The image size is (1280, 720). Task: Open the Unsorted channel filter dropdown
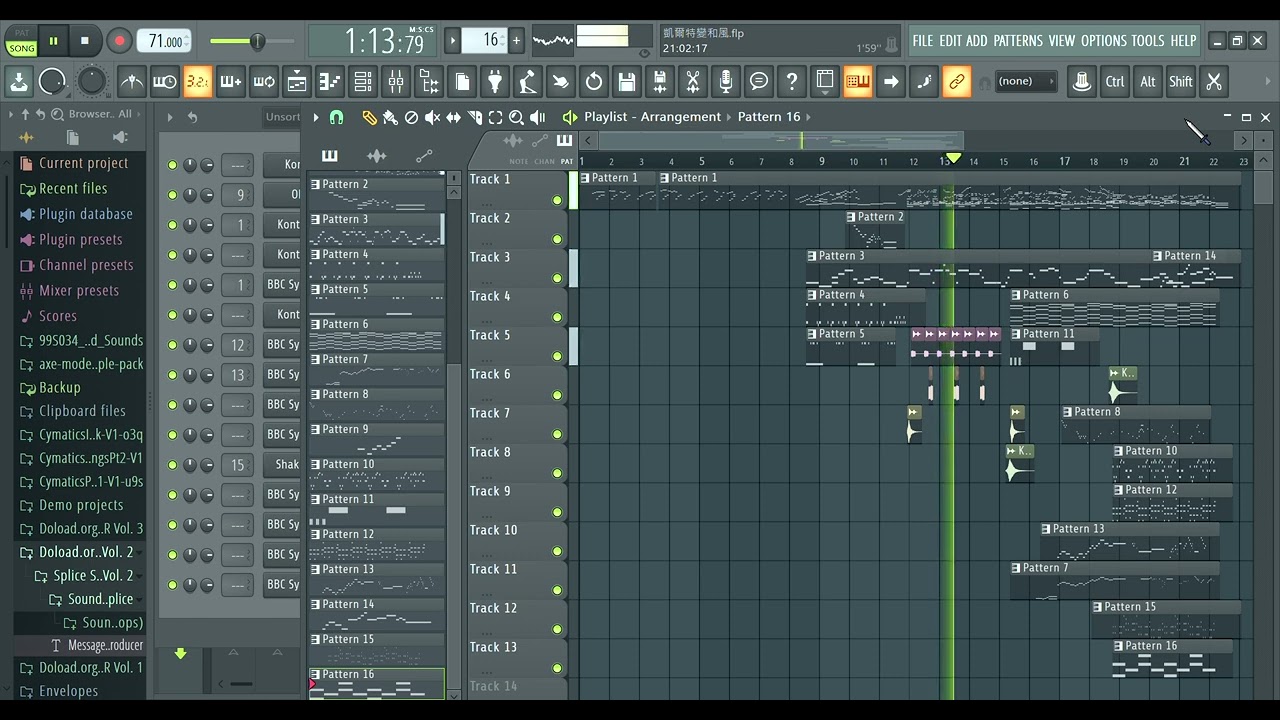coord(281,117)
